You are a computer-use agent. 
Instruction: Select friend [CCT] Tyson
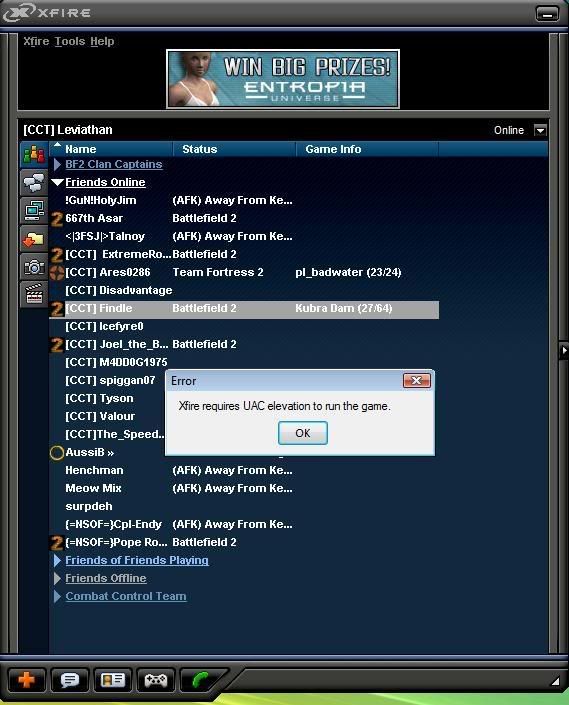pos(99,398)
